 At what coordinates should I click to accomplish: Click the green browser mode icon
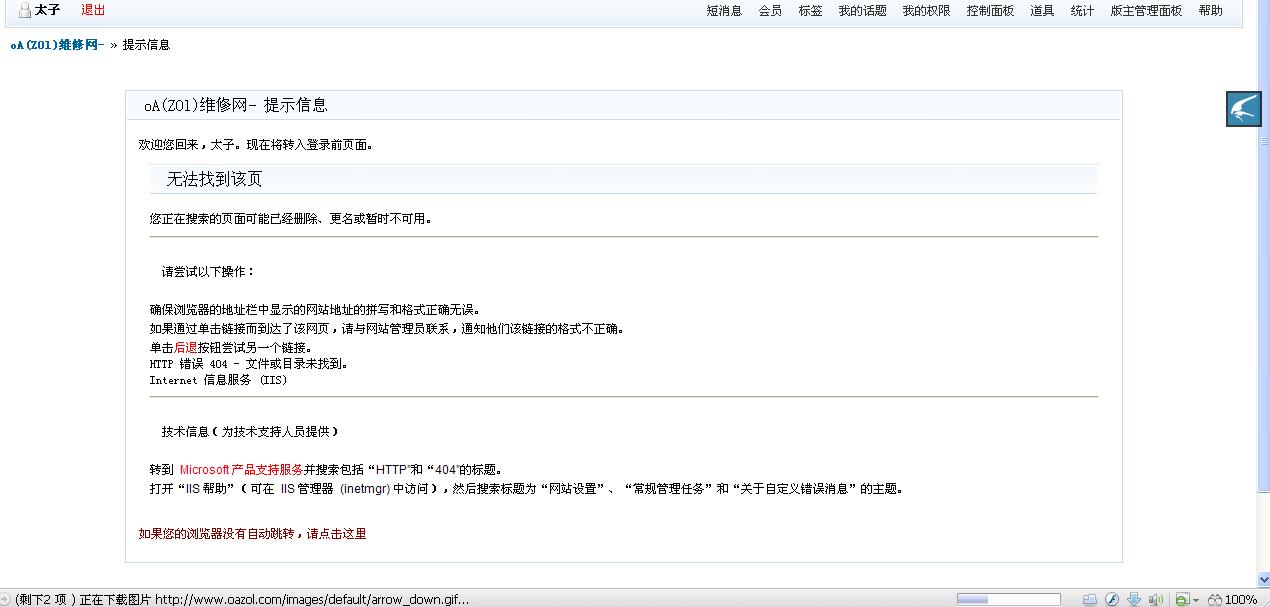1182,599
